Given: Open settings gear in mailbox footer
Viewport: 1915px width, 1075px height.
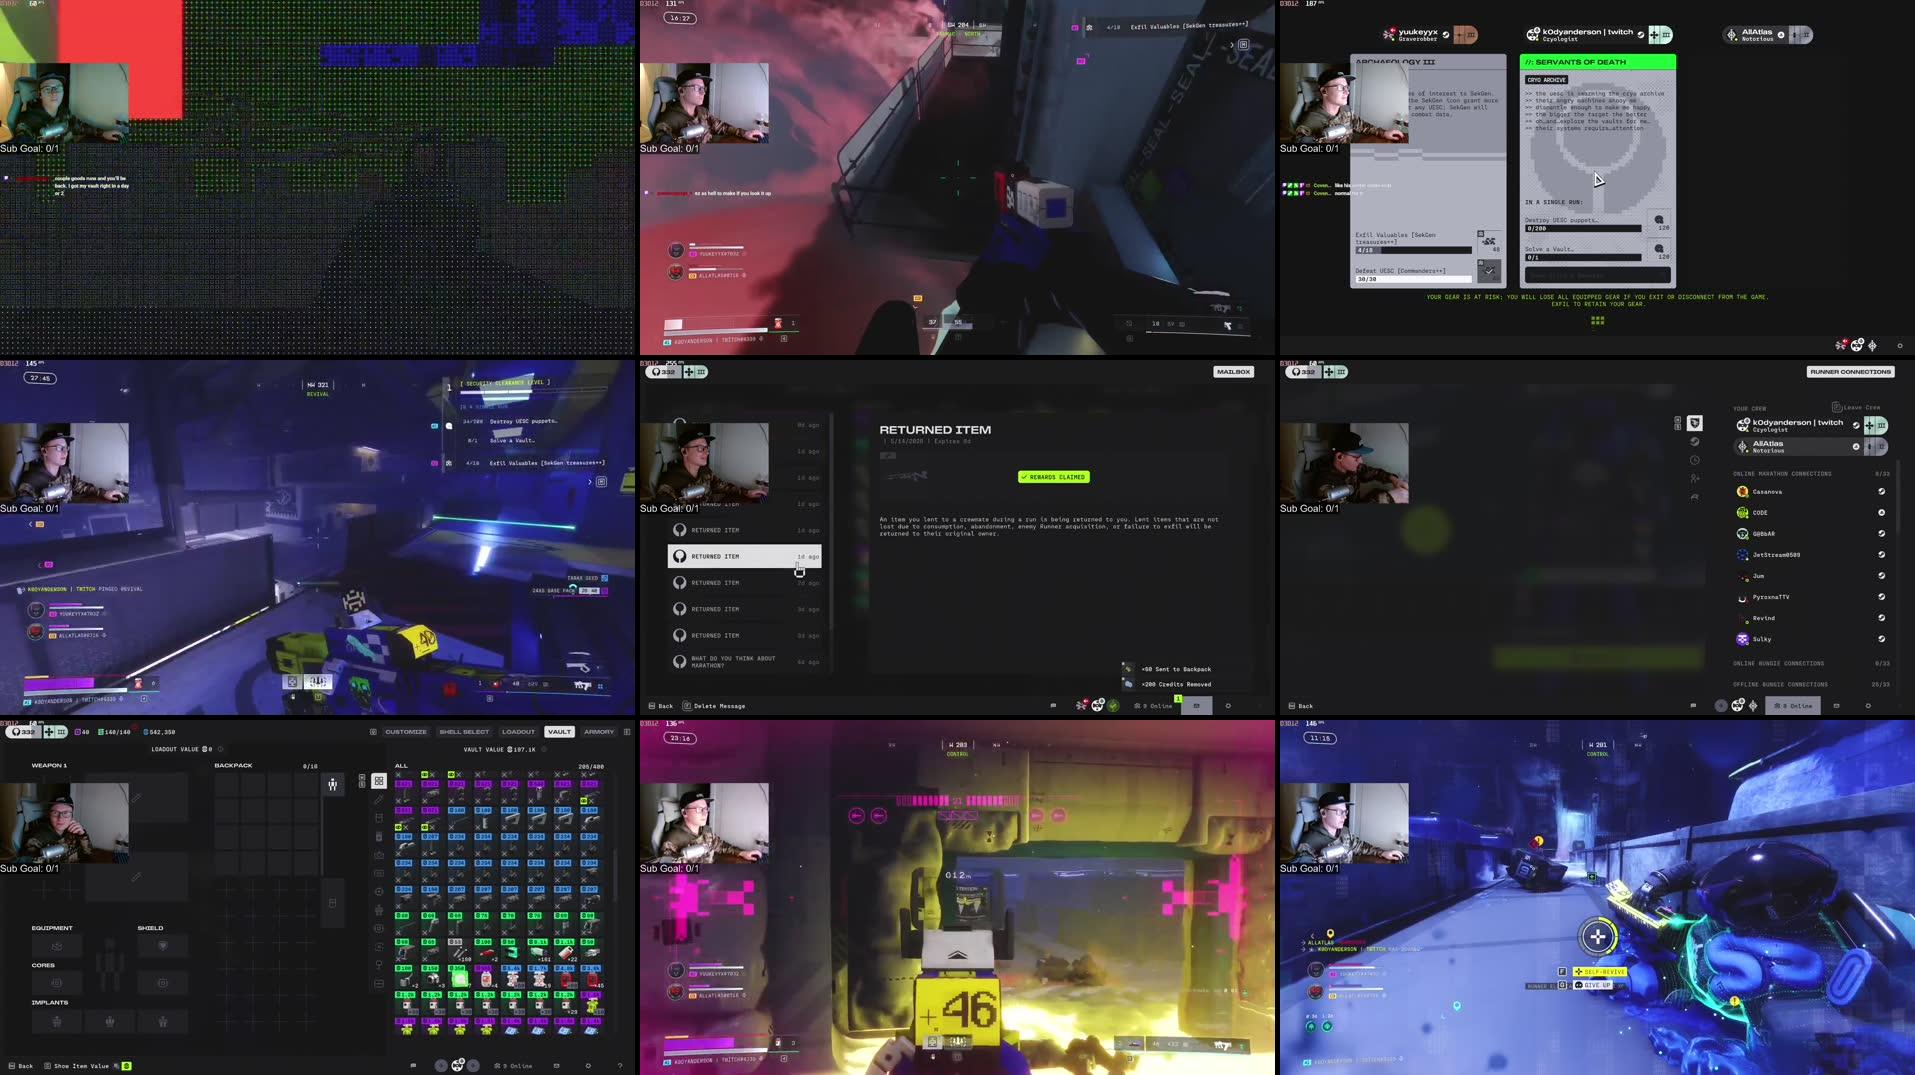Looking at the screenshot, I should click(1228, 706).
